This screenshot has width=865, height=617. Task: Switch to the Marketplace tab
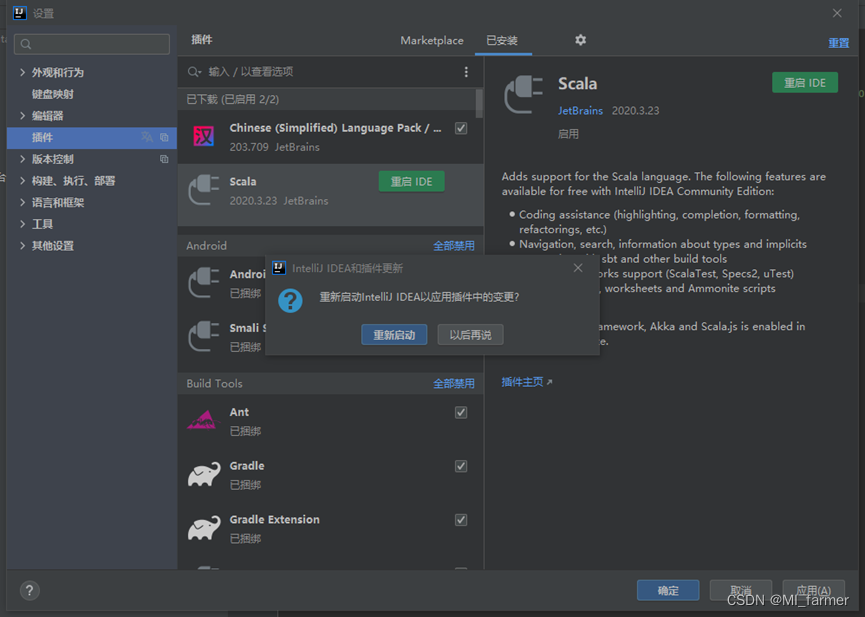[x=431, y=40]
